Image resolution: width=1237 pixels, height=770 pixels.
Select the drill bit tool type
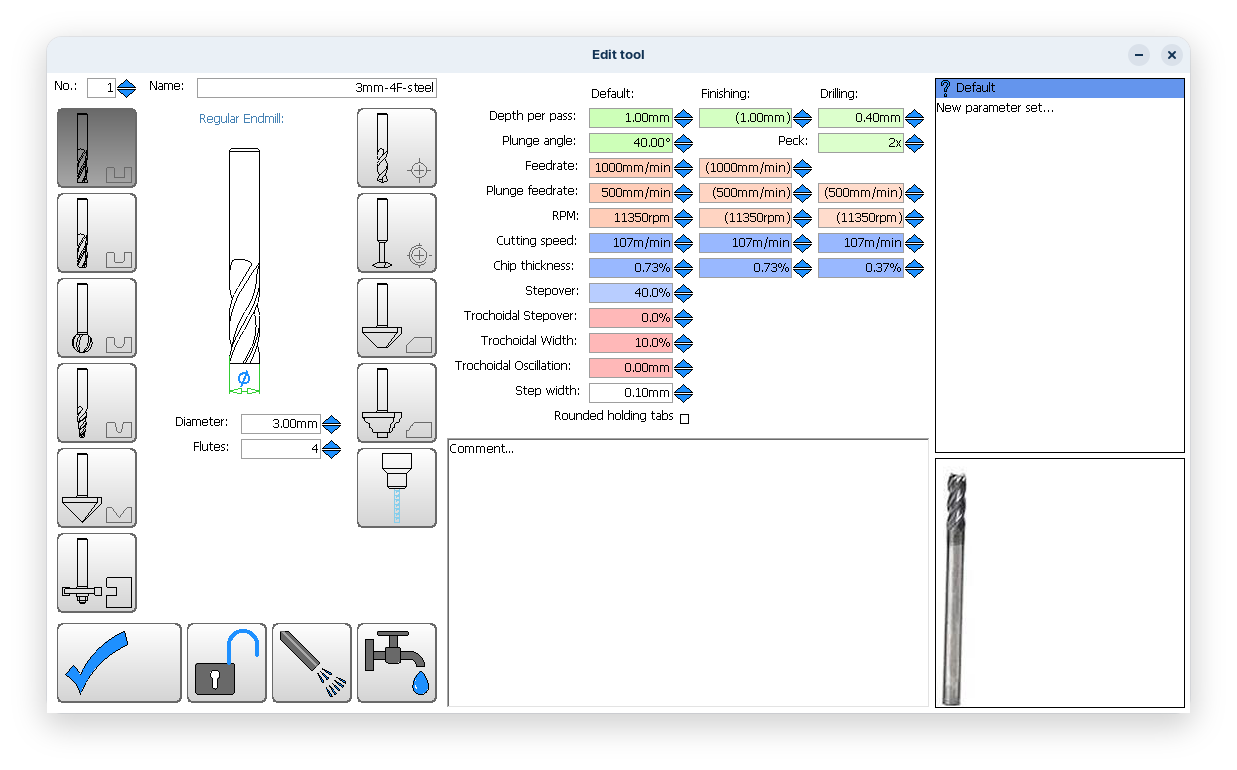396,148
